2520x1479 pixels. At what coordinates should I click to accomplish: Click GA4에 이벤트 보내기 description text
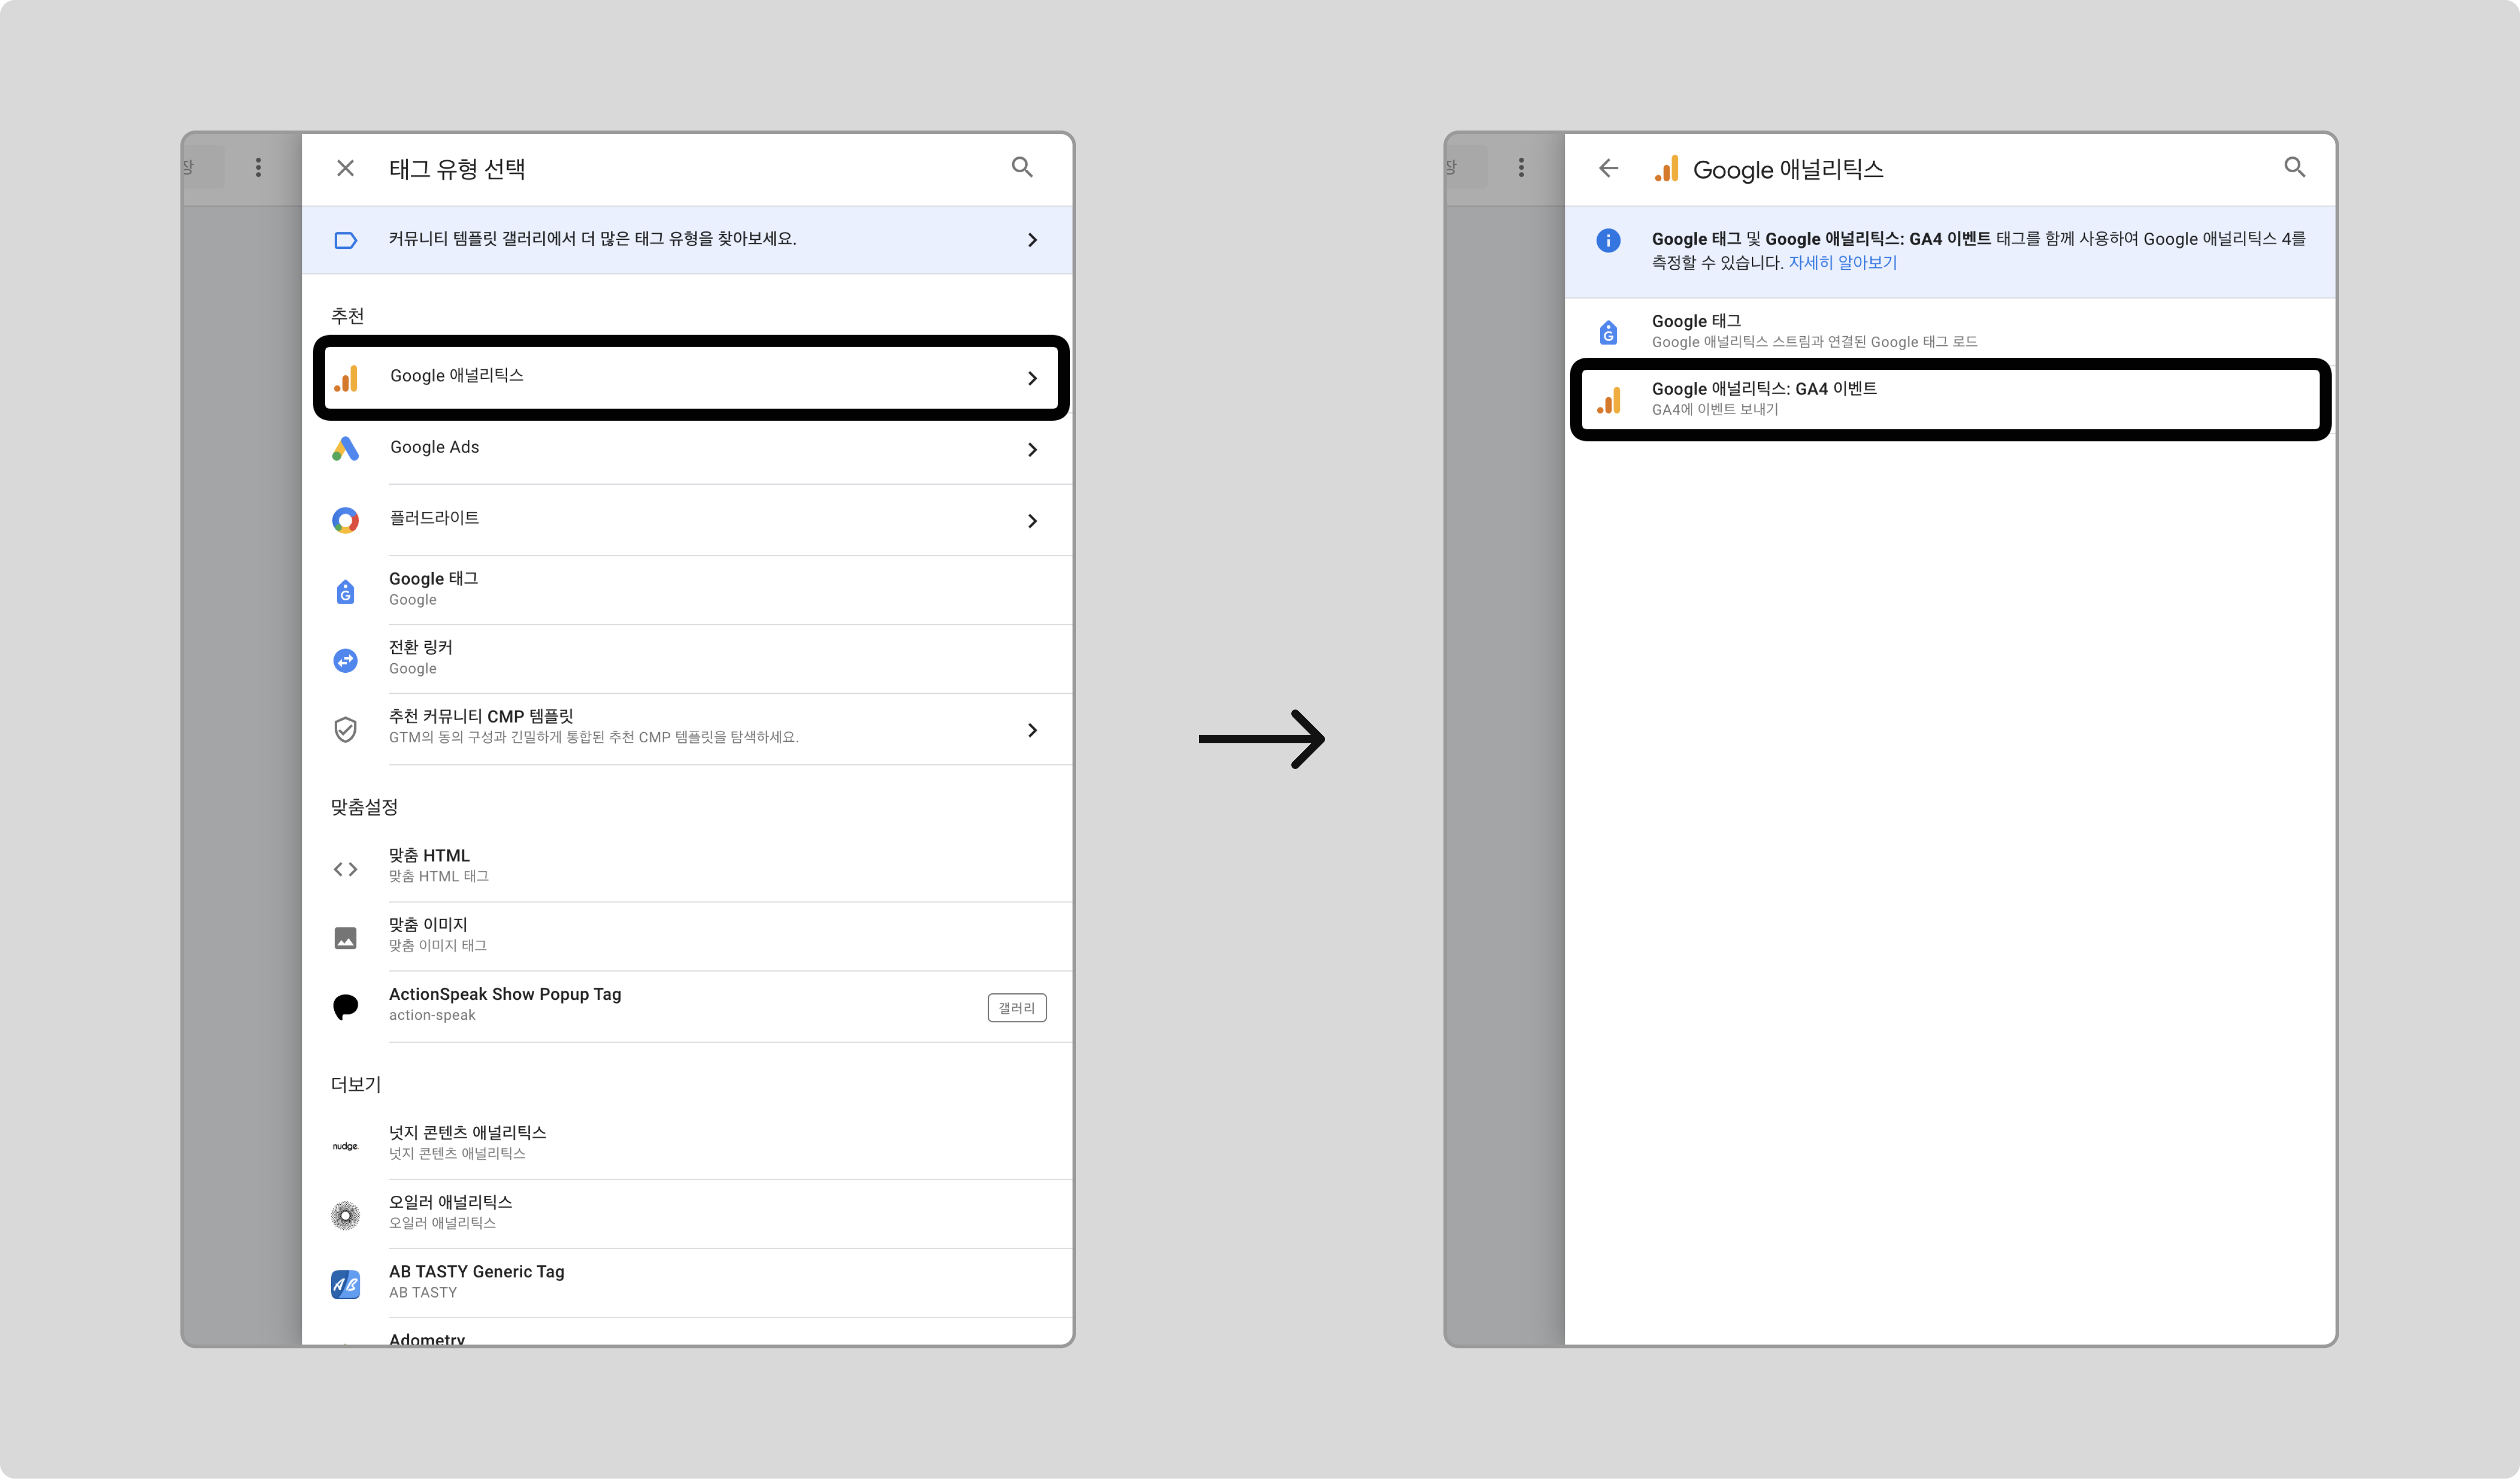tap(1714, 409)
